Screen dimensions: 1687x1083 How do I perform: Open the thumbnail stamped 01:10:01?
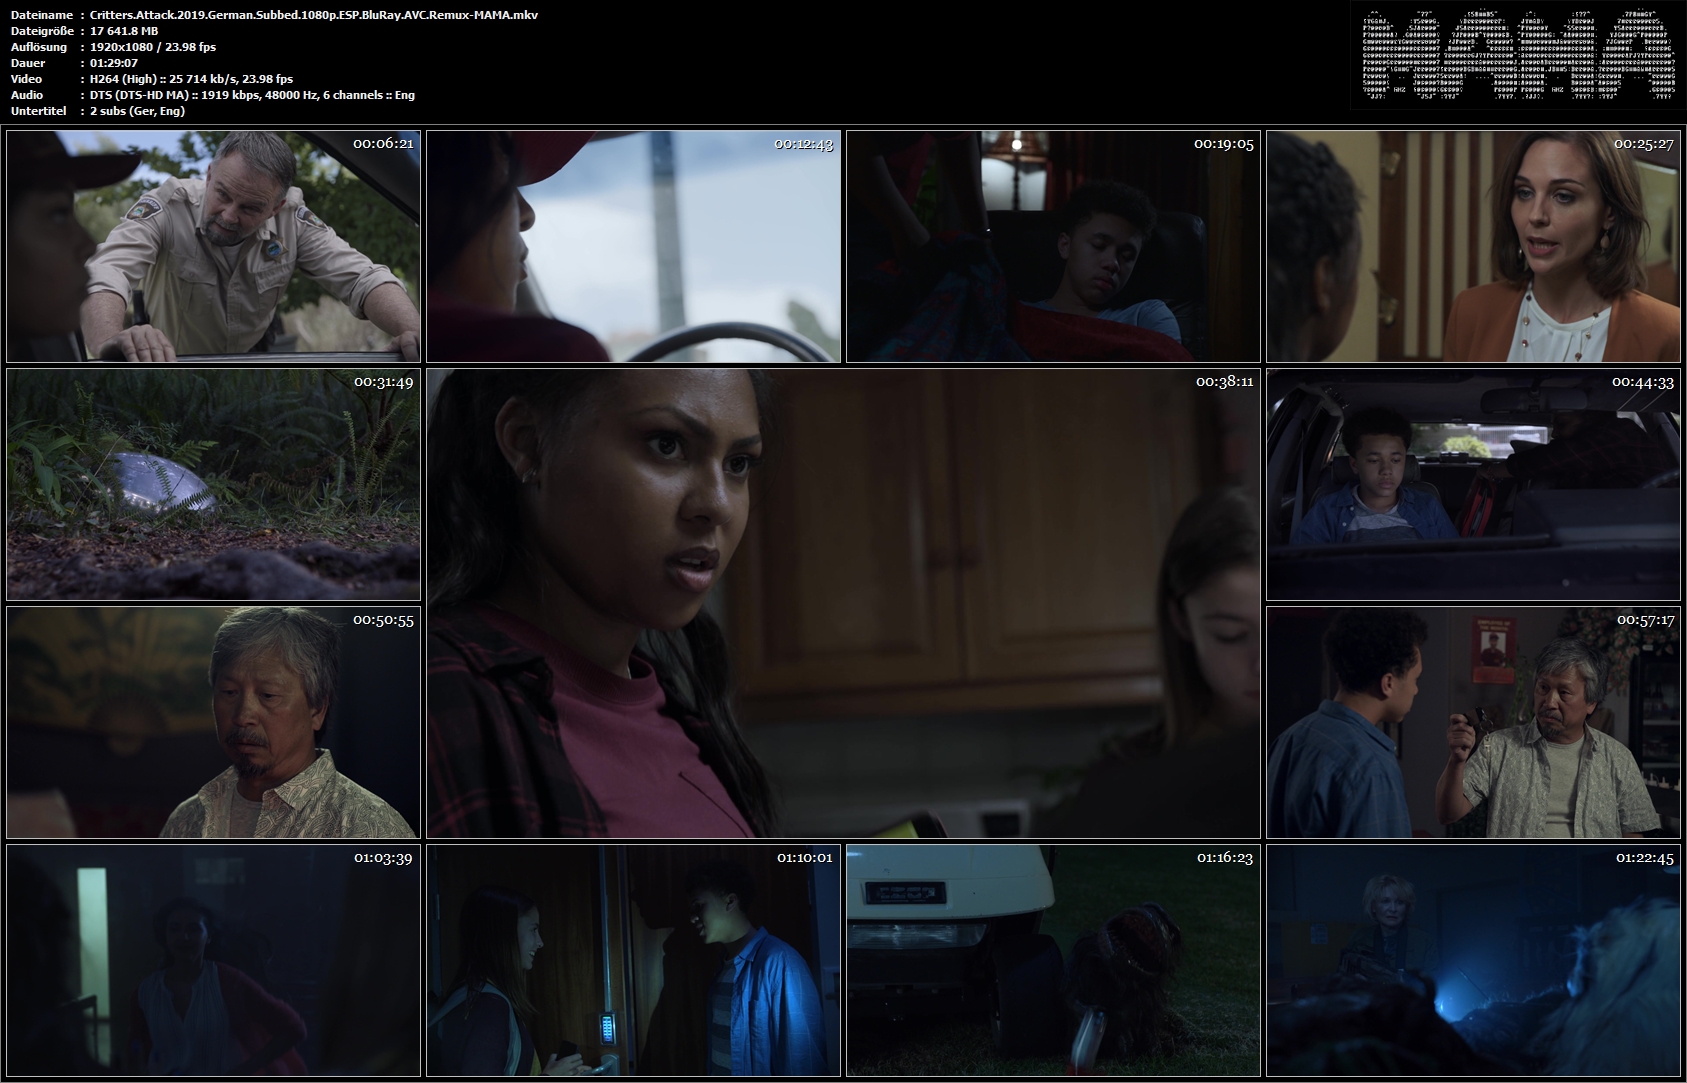point(633,960)
